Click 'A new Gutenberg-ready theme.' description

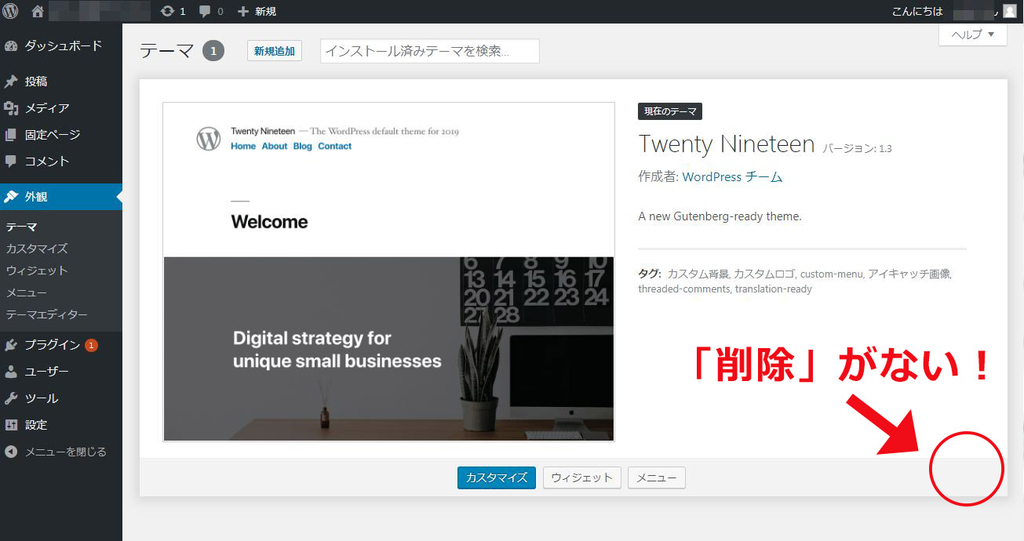(x=720, y=216)
